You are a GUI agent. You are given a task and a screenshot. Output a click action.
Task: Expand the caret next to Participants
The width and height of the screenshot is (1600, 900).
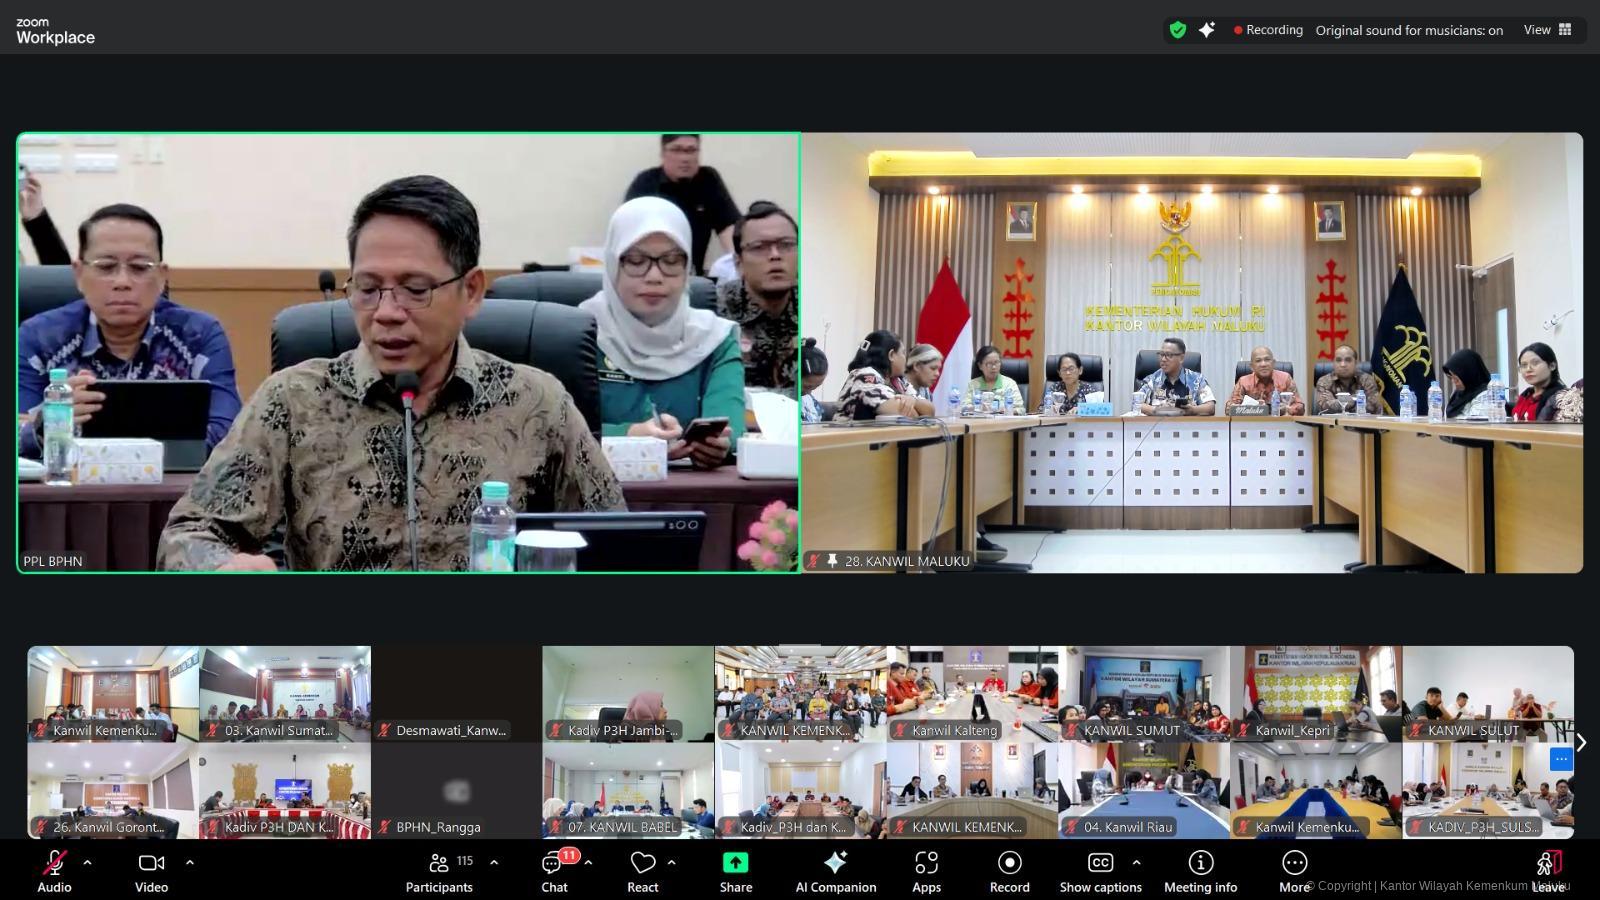494,862
